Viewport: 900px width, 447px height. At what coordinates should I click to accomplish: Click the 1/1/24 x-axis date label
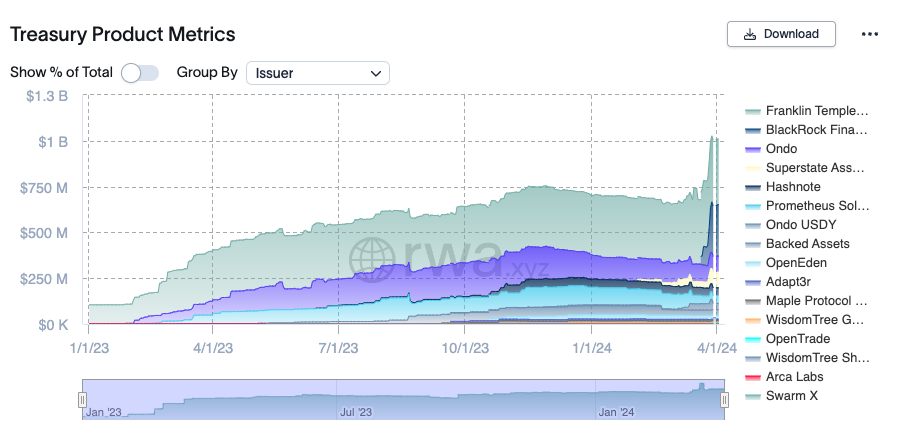point(592,349)
